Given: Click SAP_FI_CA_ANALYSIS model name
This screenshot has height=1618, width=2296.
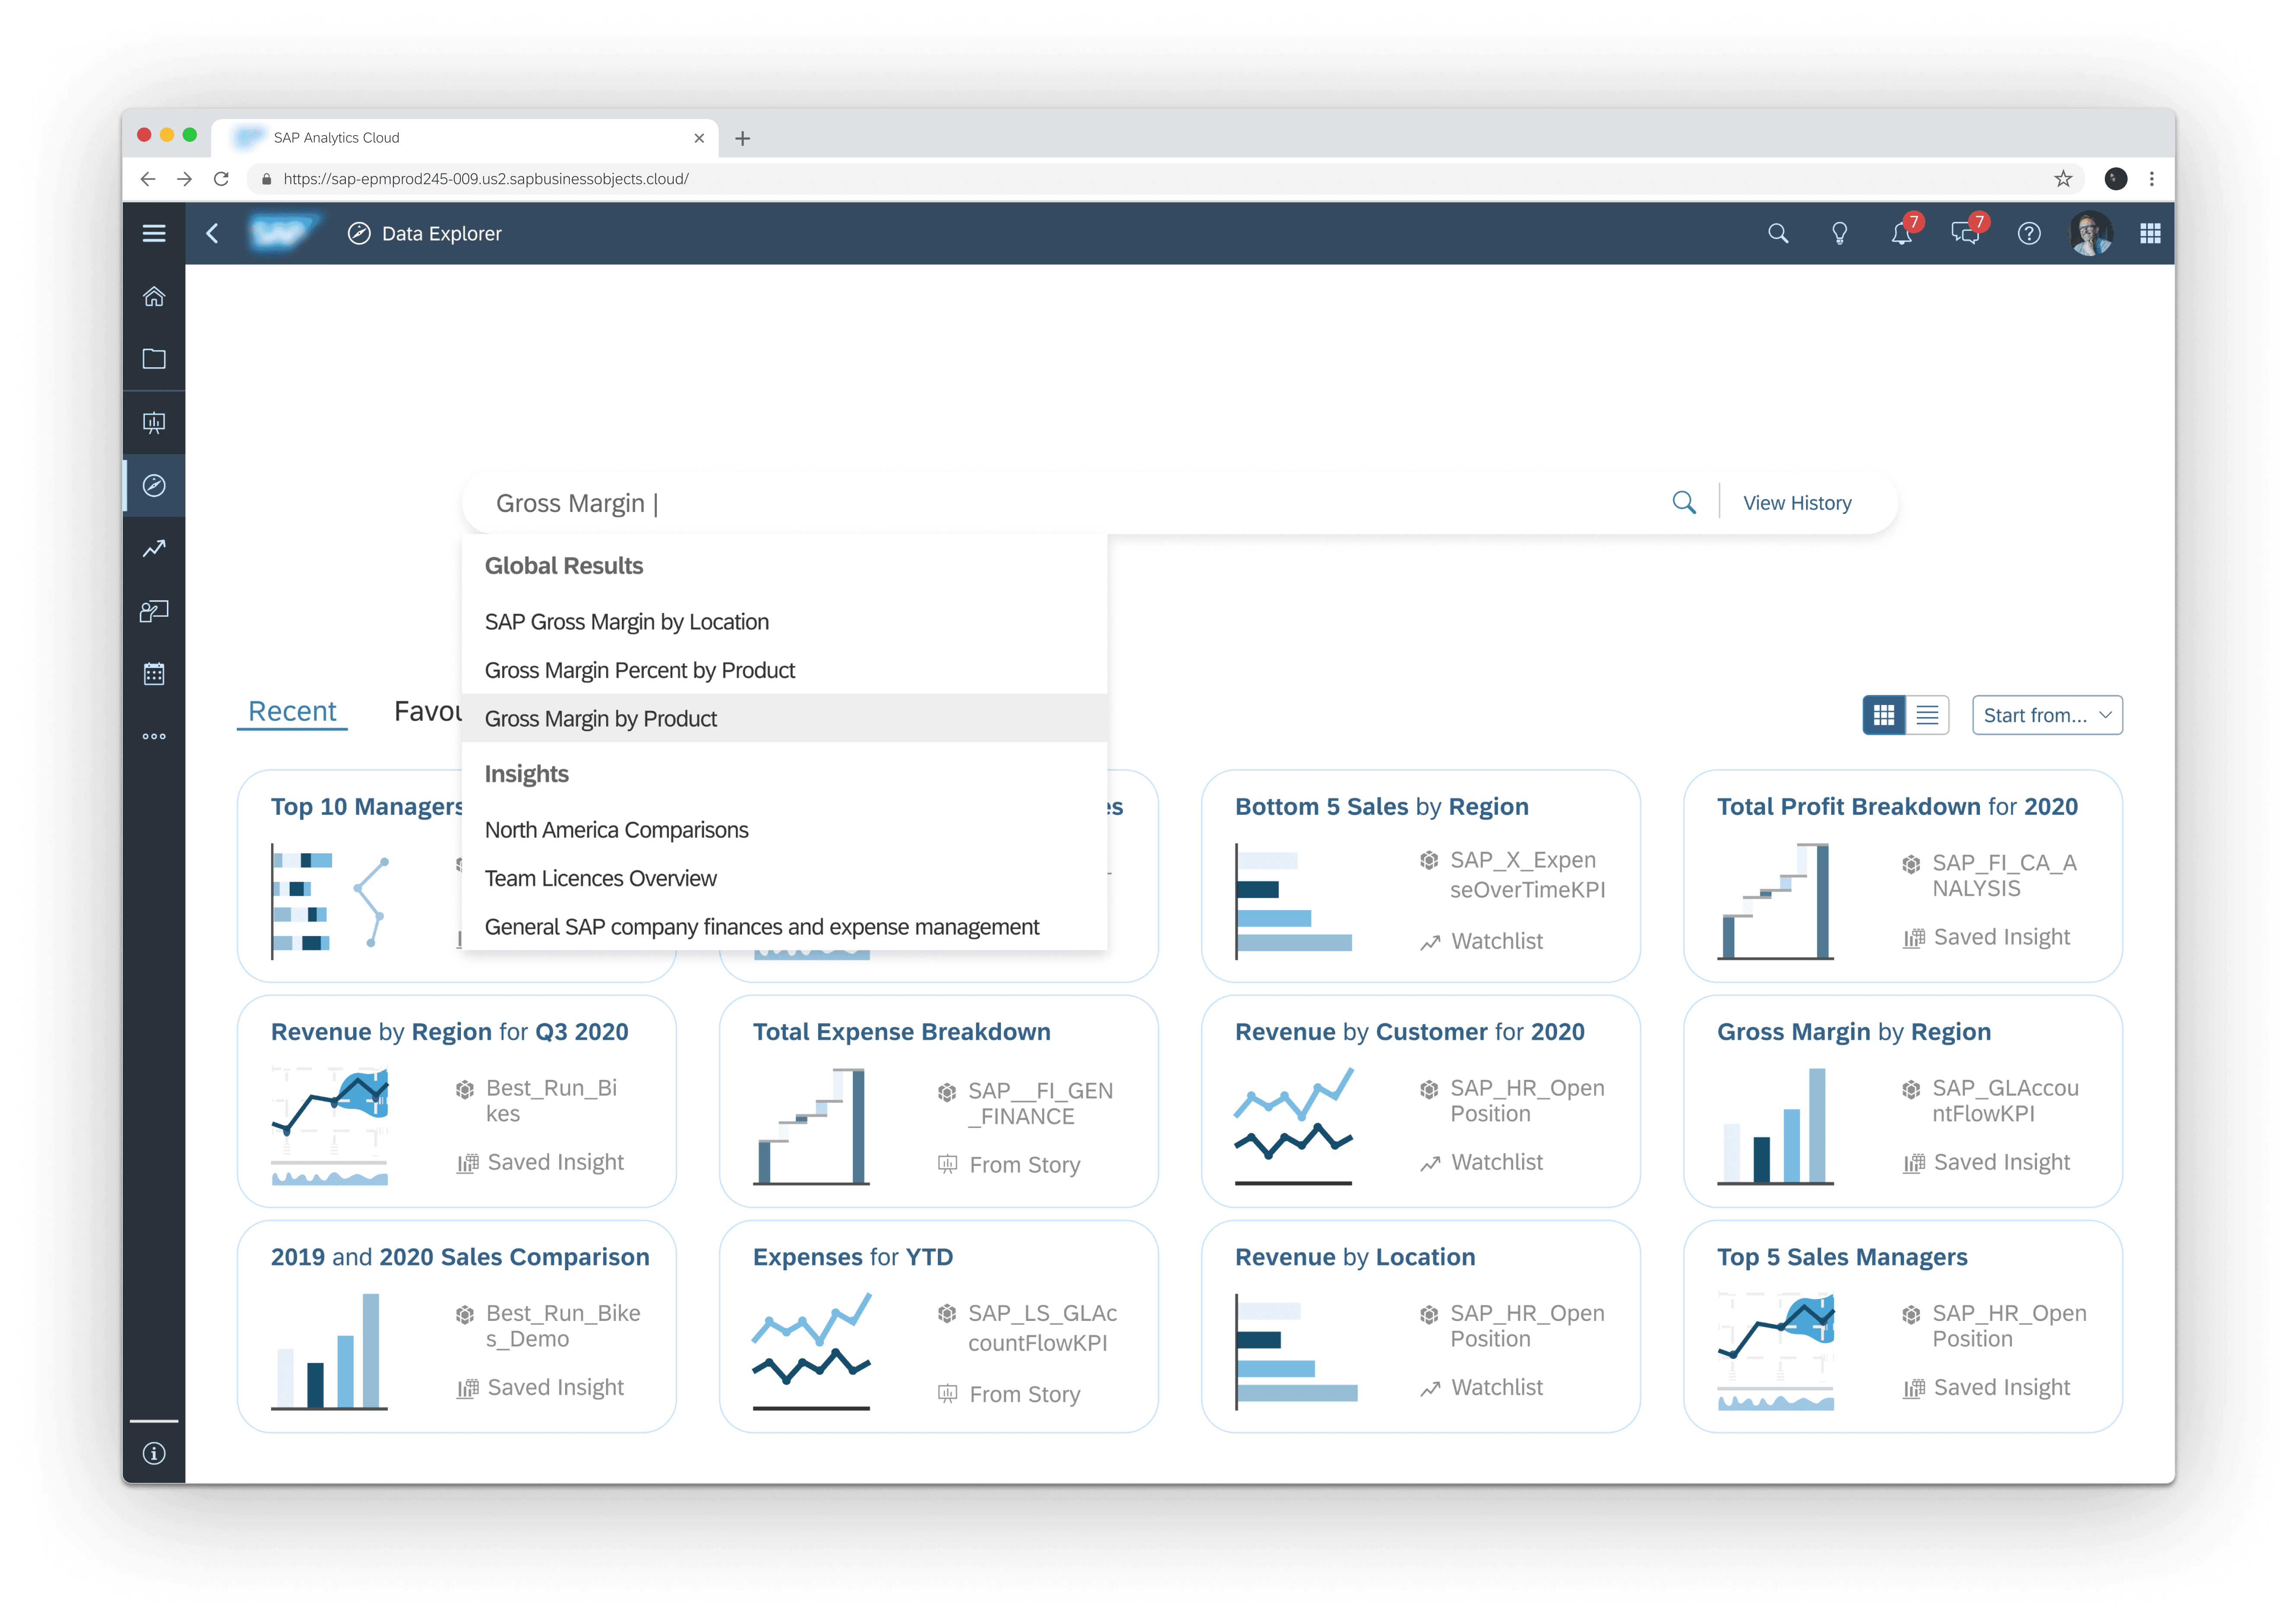Looking at the screenshot, I should (x=2004, y=875).
